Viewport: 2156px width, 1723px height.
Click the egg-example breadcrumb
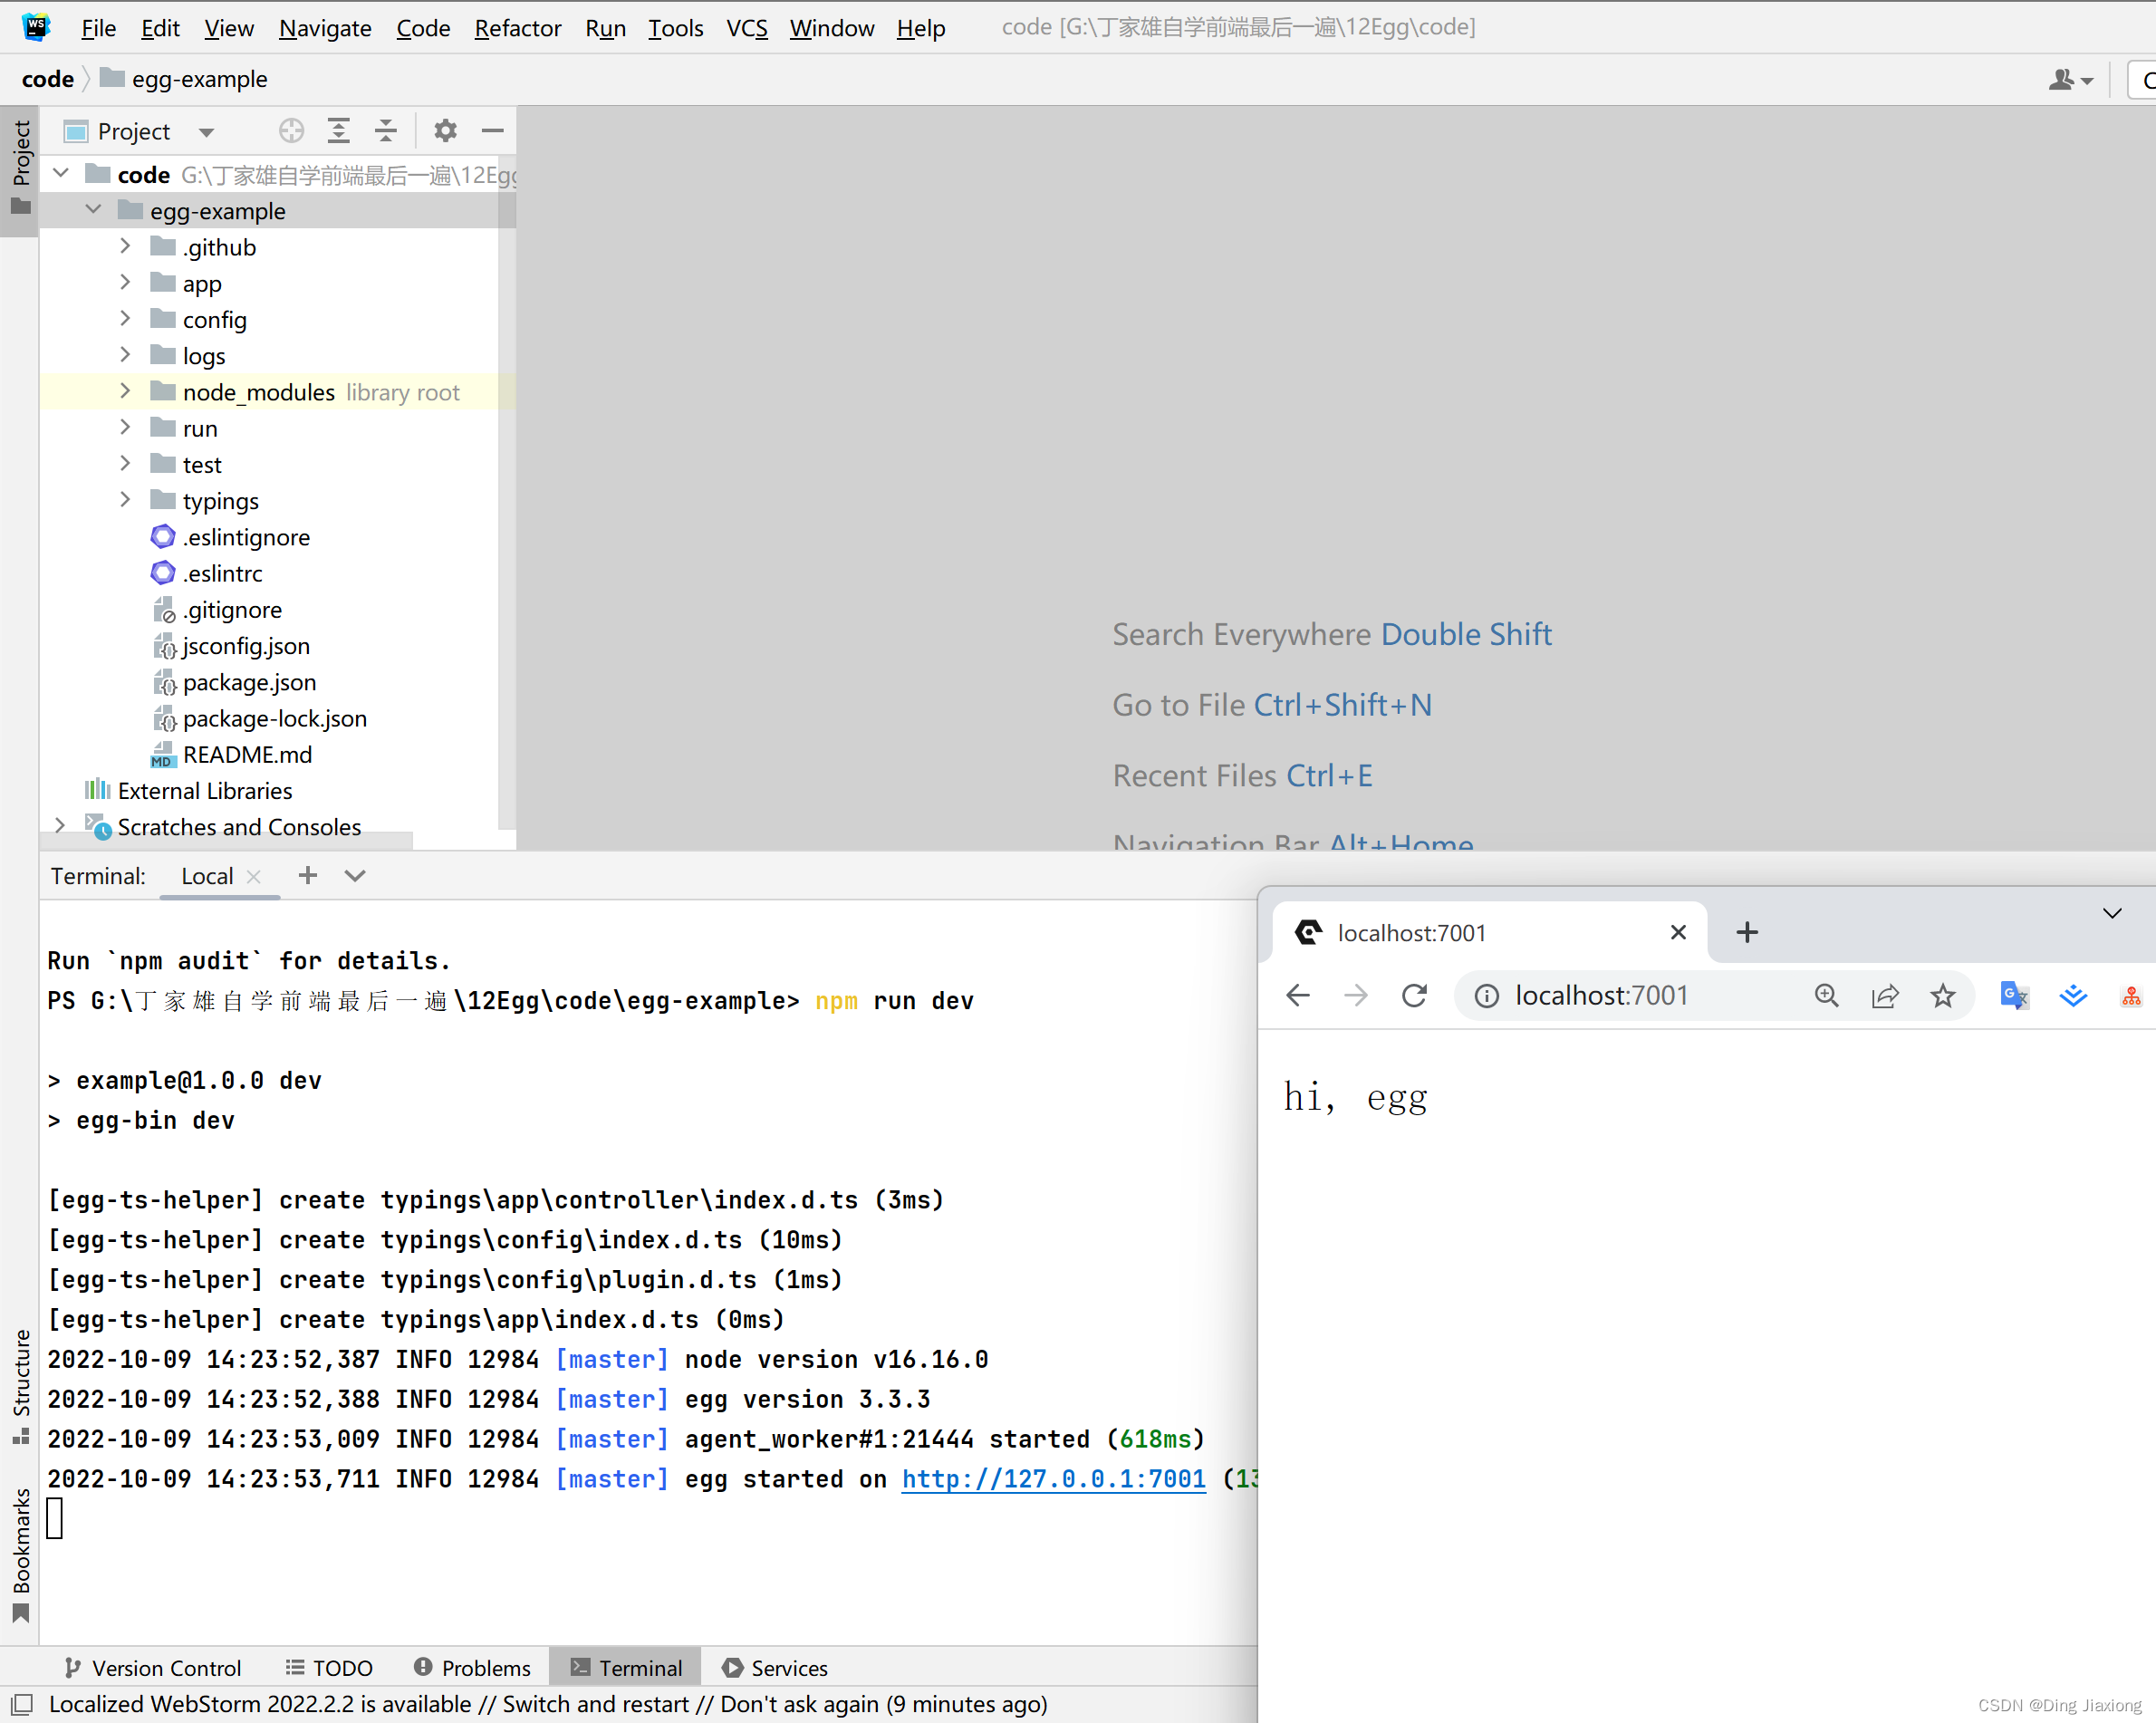click(x=184, y=79)
